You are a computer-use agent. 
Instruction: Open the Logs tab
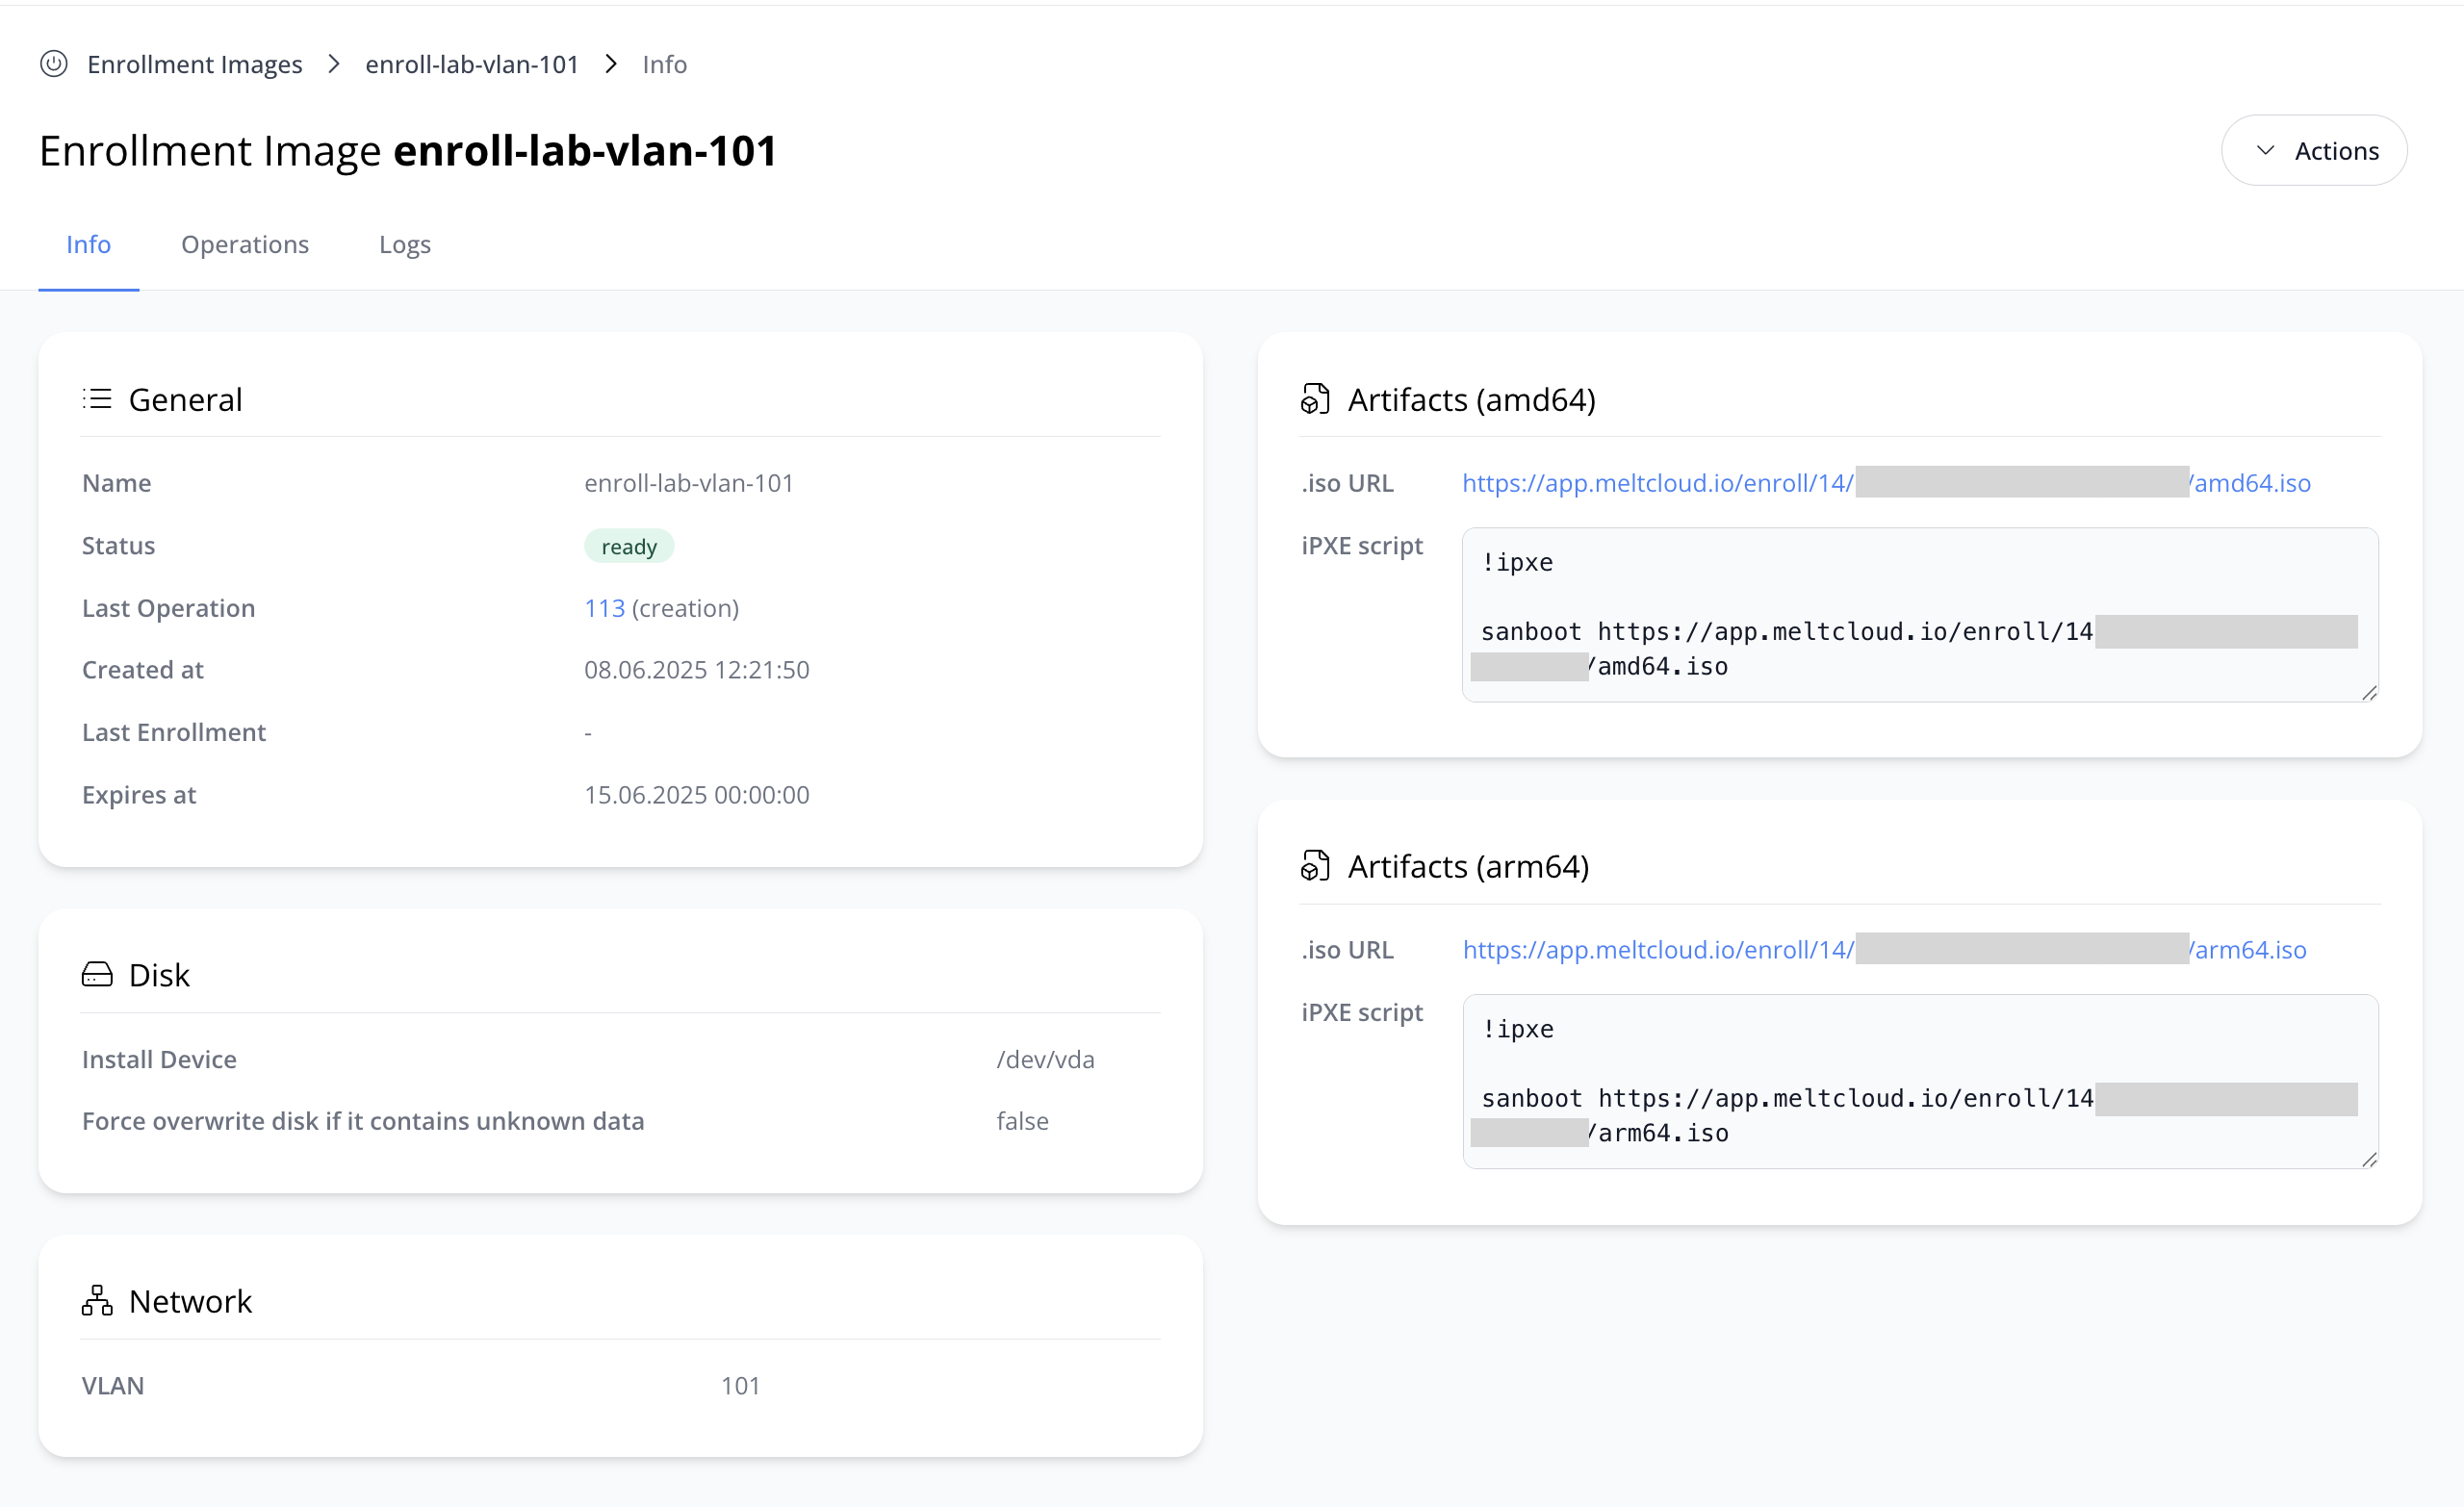tap(405, 244)
